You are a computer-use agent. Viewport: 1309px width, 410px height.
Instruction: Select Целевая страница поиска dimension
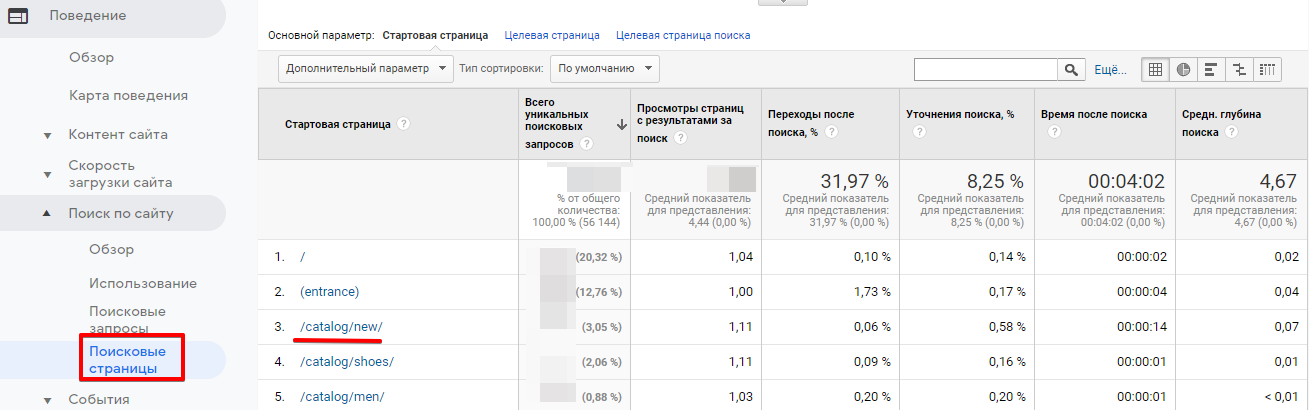click(x=683, y=35)
